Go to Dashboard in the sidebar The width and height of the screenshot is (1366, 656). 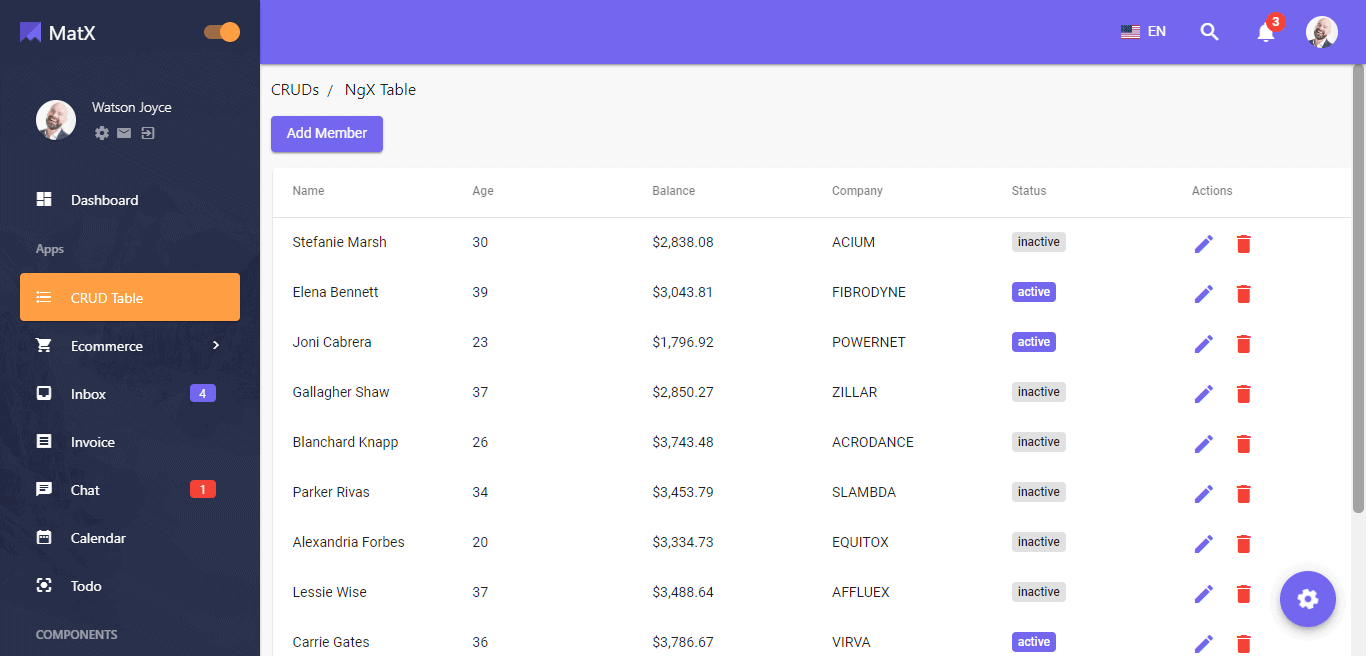[104, 200]
